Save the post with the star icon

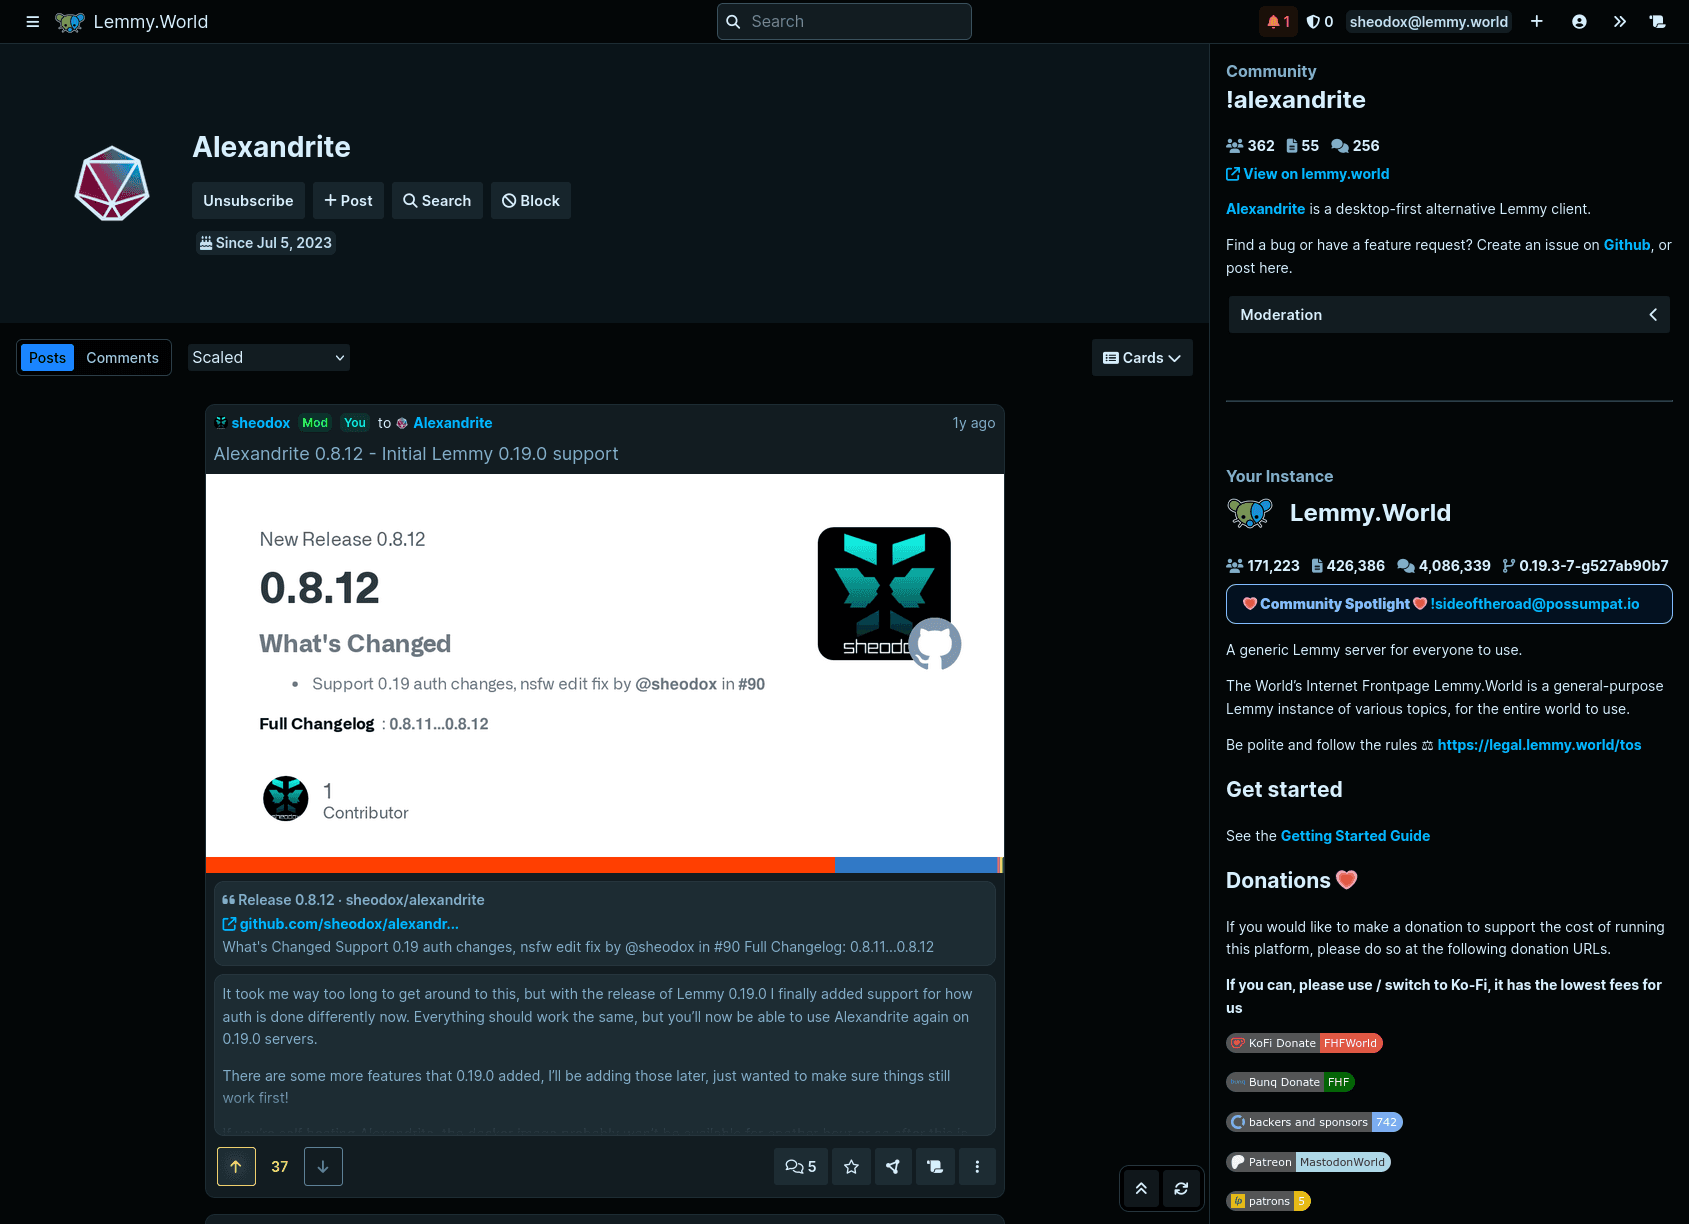[851, 1166]
